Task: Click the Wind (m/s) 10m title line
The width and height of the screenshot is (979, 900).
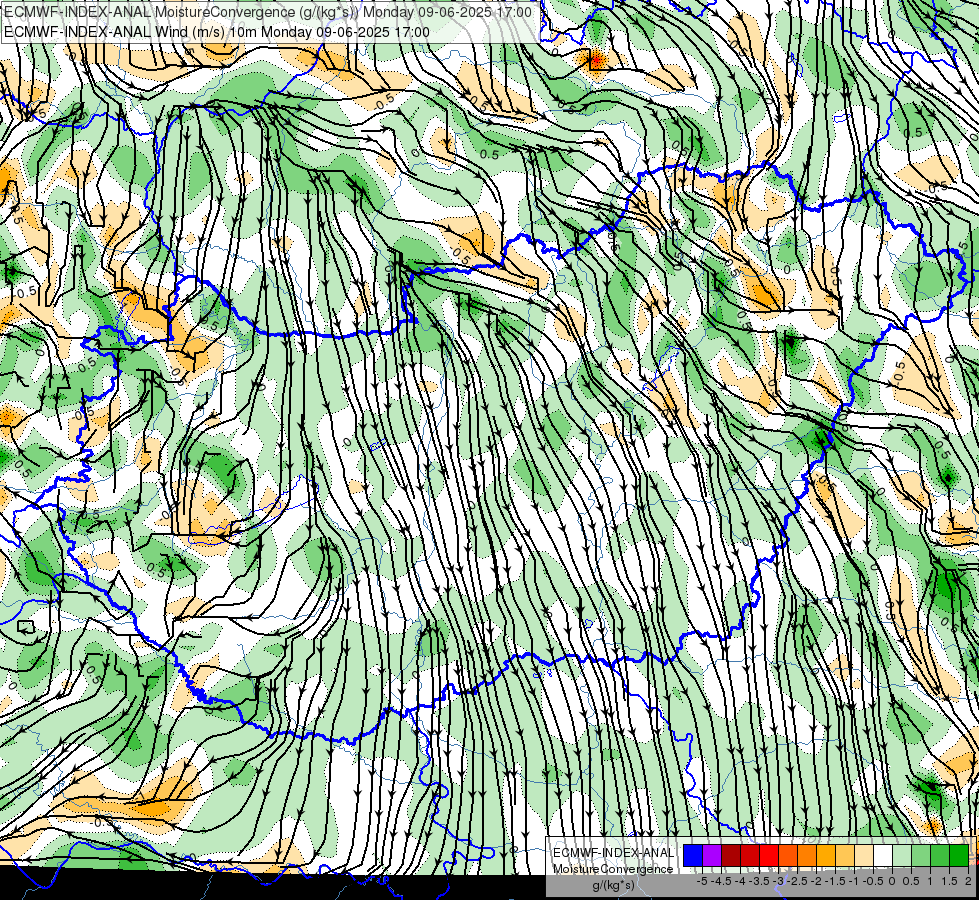Action: [217, 32]
